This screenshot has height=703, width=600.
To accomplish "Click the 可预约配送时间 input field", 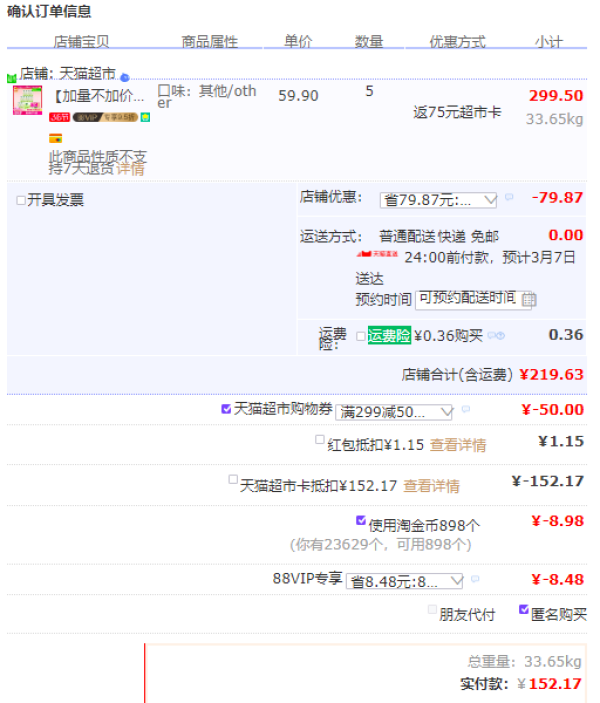I will [x=474, y=299].
